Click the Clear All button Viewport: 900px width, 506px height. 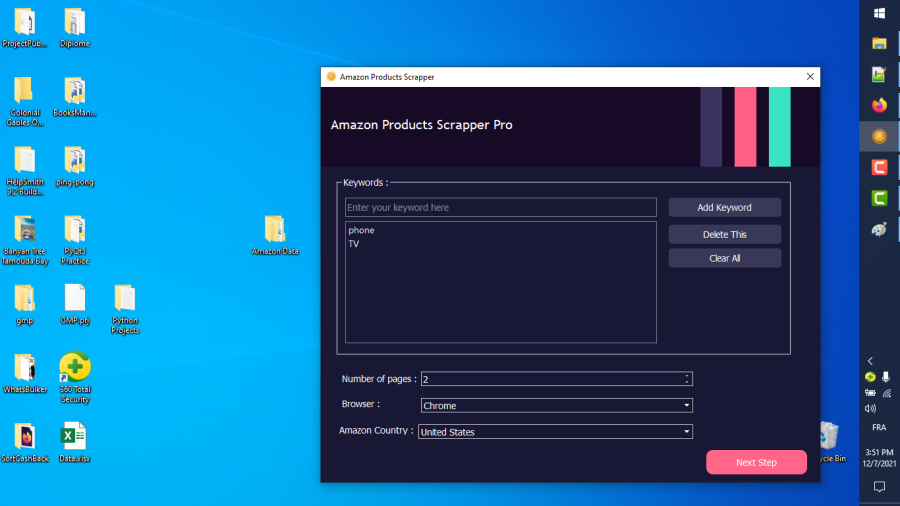(x=724, y=258)
